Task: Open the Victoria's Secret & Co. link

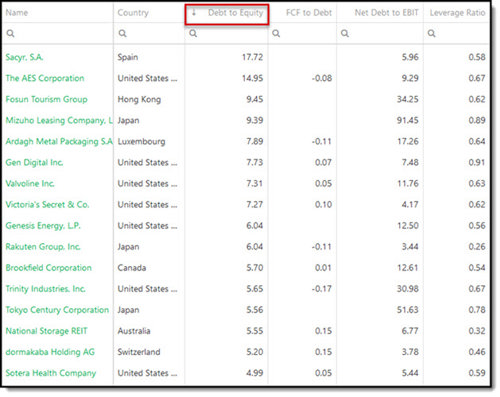Action: point(47,204)
